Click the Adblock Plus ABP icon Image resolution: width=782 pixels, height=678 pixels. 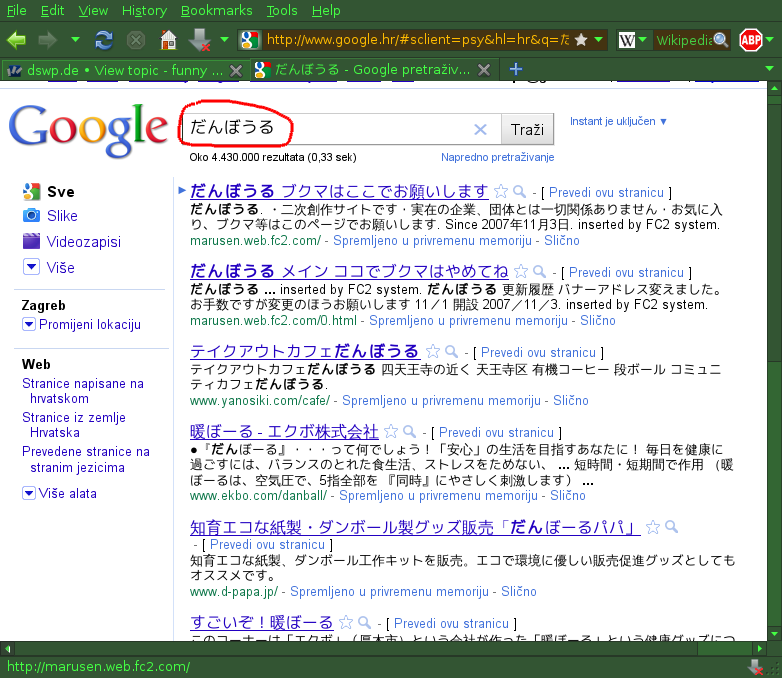click(751, 40)
